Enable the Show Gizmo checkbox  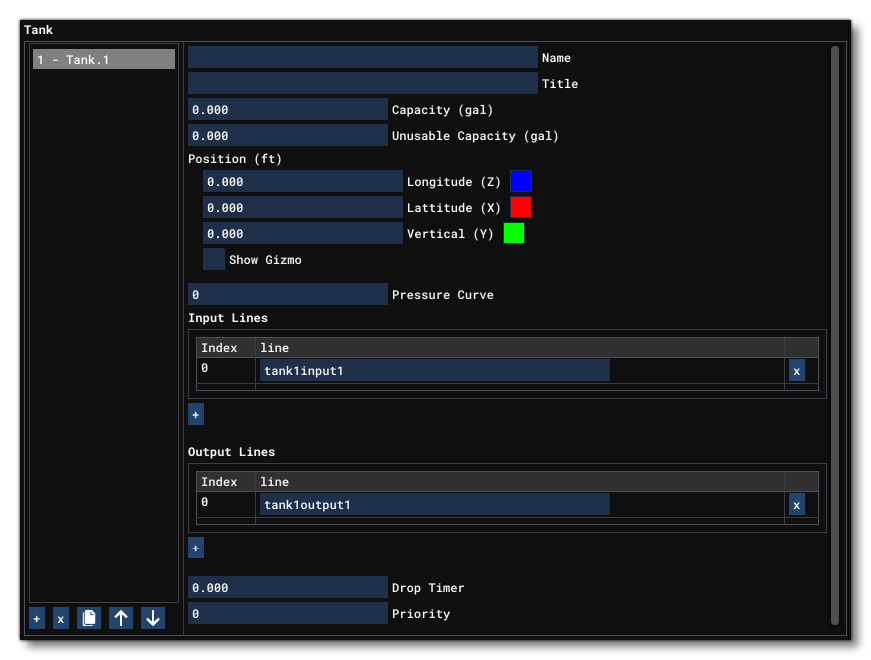pyautogui.click(x=214, y=260)
